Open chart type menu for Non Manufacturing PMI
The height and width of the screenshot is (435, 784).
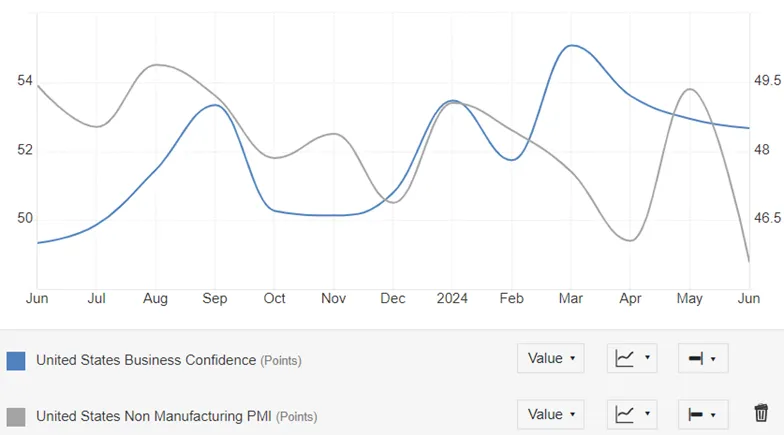tap(632, 414)
